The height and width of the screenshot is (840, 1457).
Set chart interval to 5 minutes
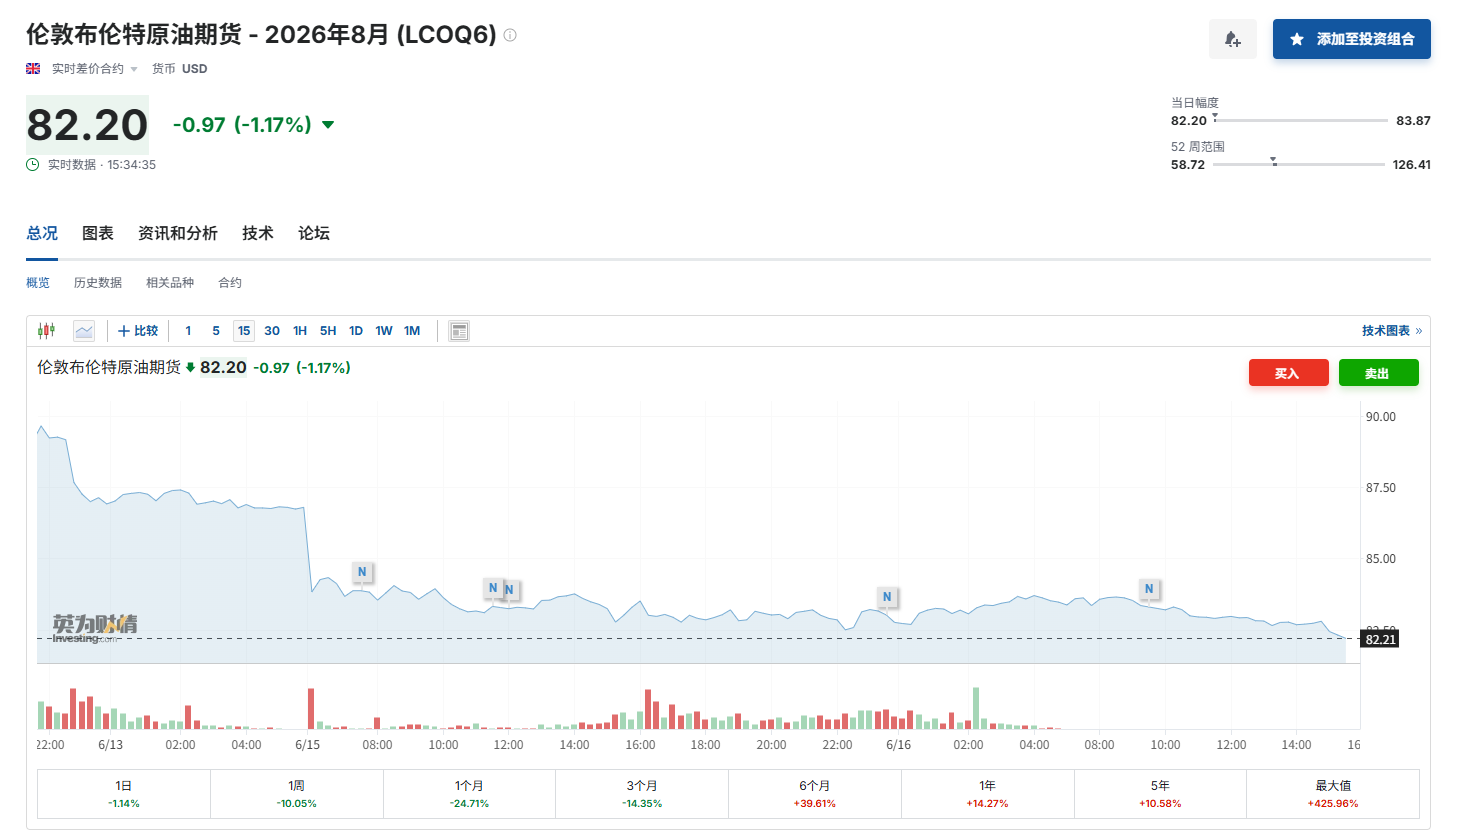point(216,331)
